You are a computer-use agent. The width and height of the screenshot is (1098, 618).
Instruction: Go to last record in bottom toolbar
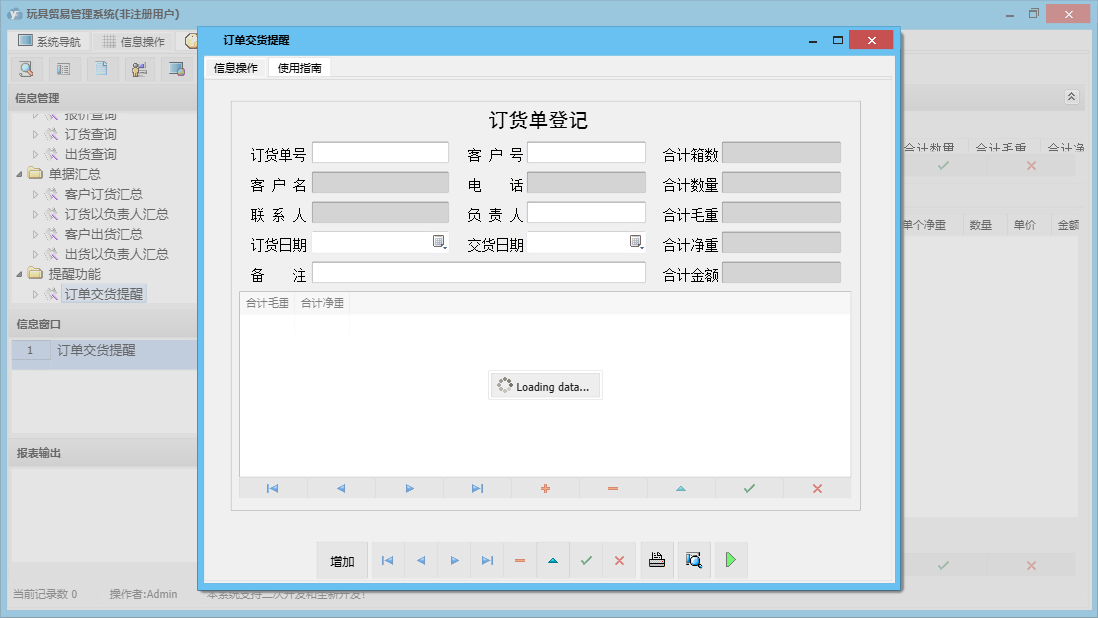click(487, 561)
